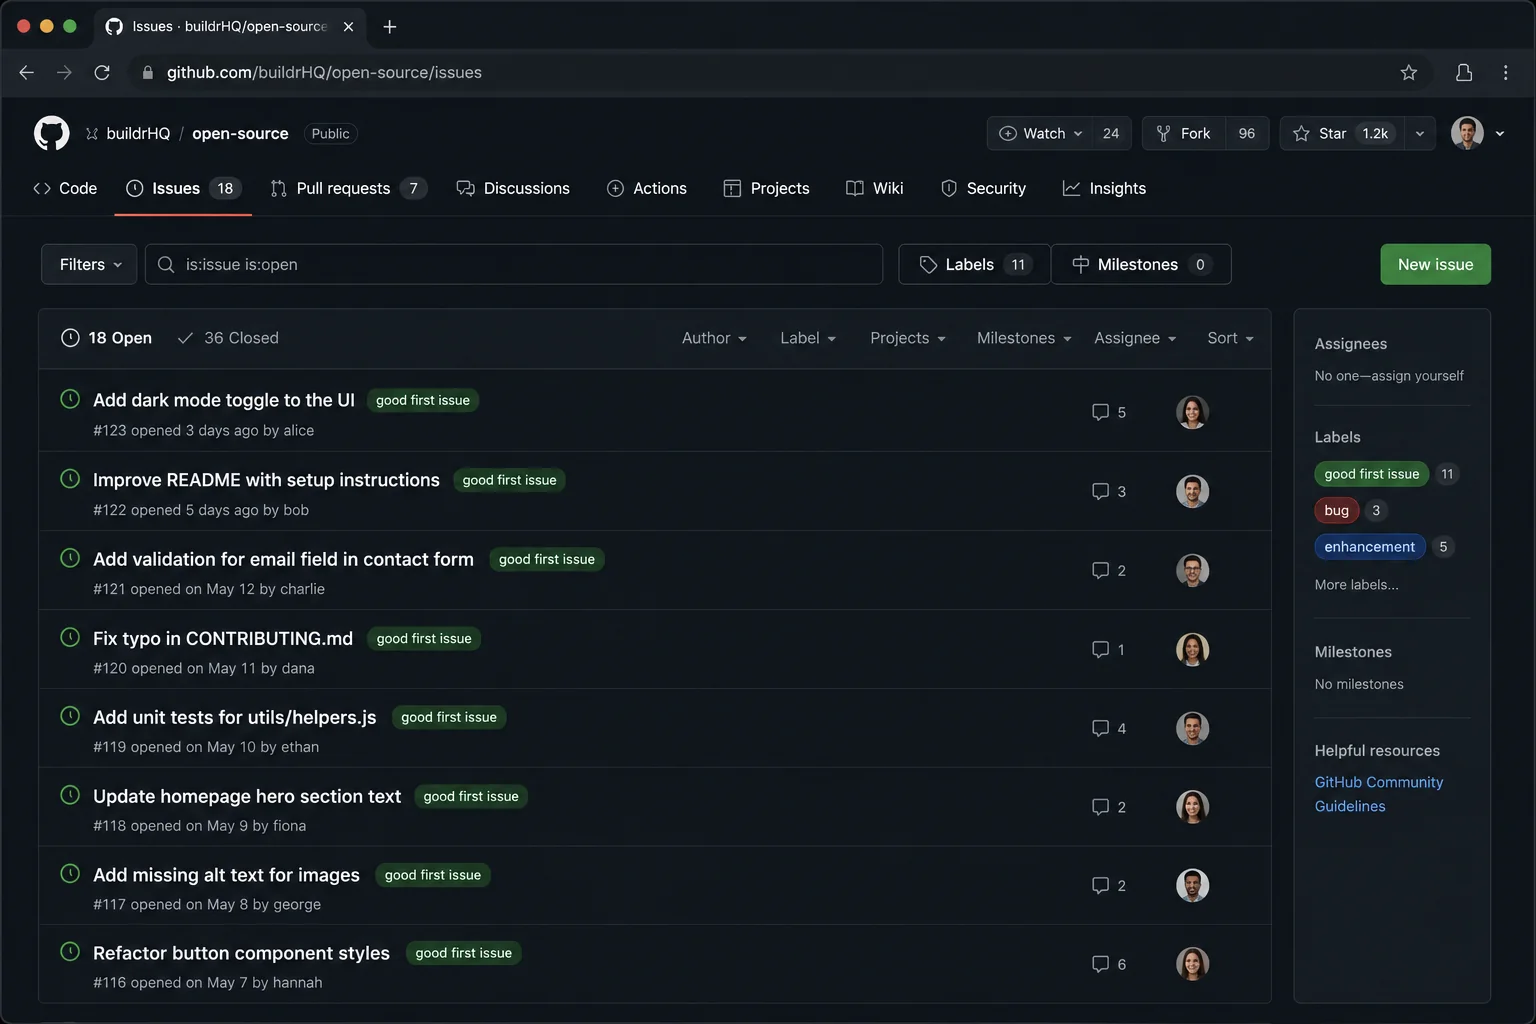
Task: Click open-issue icon beside Fix typo issue
Action: (70, 637)
